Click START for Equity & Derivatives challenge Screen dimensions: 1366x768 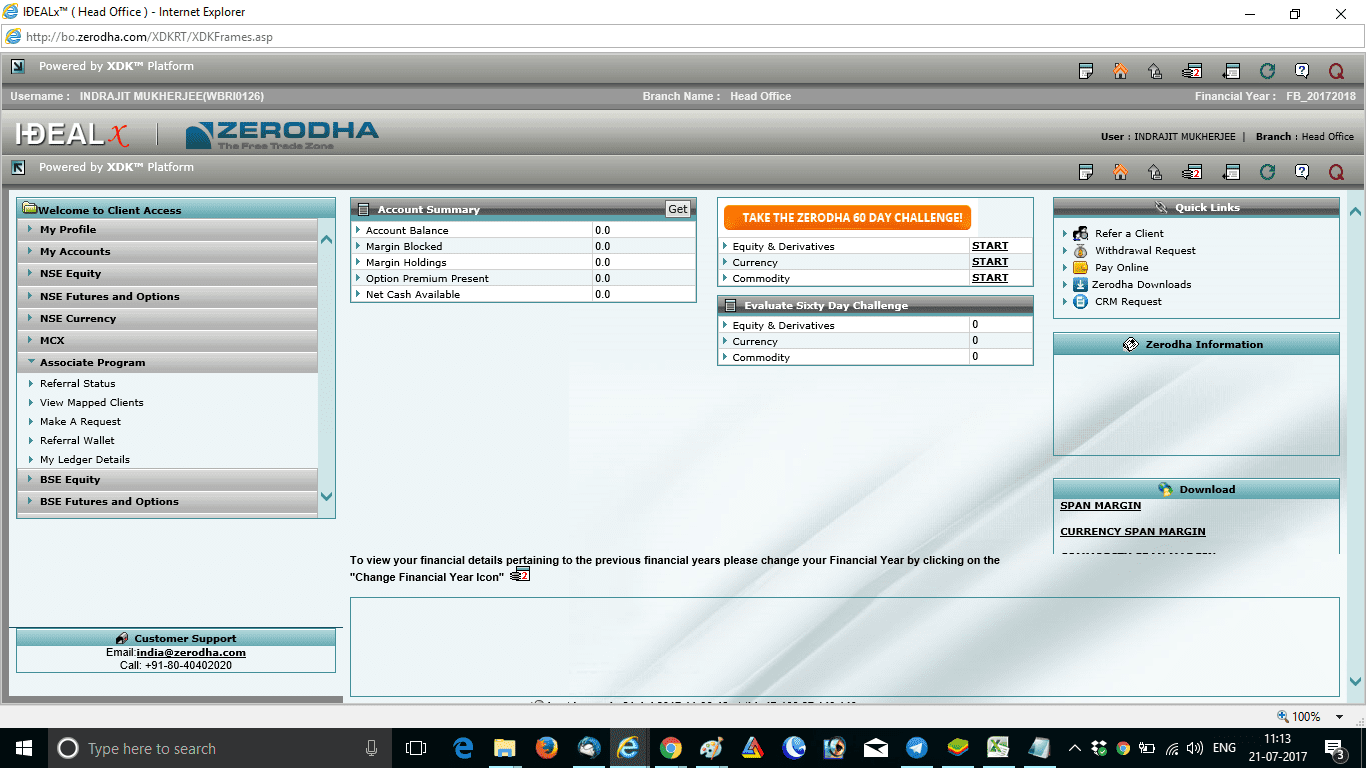pyautogui.click(x=990, y=246)
